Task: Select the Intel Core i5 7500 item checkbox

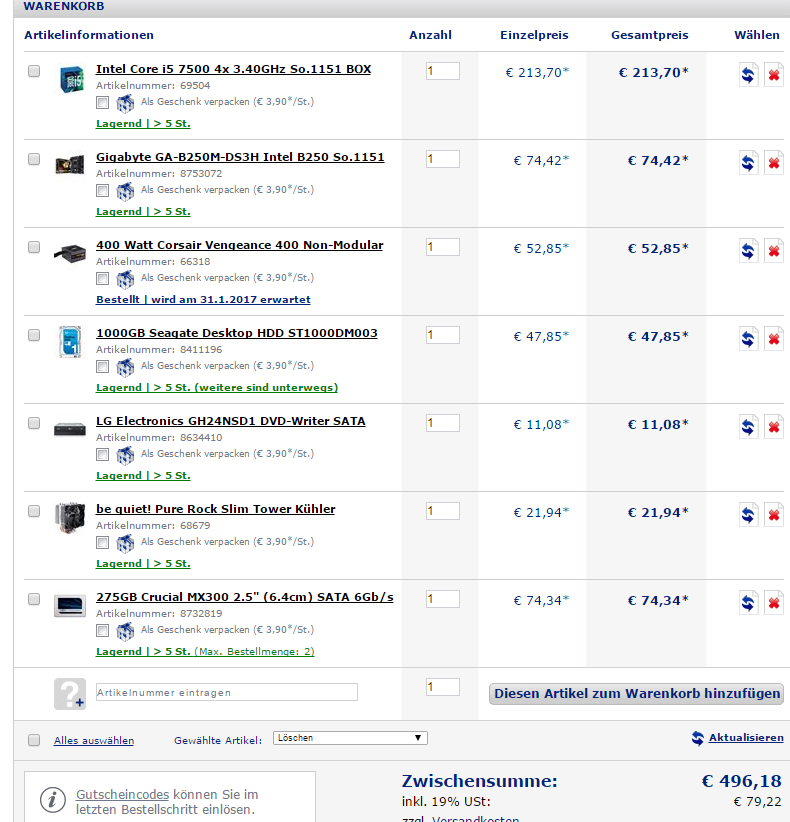Action: coord(34,71)
